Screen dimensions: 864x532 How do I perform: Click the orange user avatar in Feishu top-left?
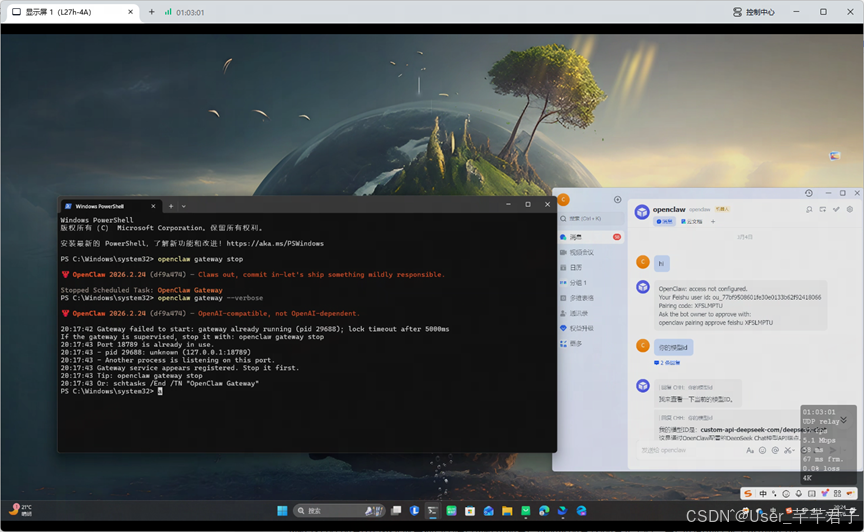click(563, 200)
